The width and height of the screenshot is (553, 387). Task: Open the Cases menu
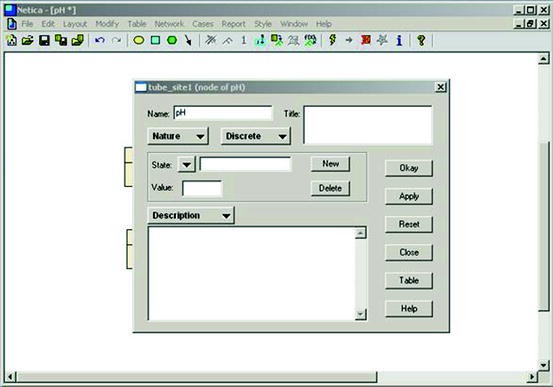(x=203, y=24)
